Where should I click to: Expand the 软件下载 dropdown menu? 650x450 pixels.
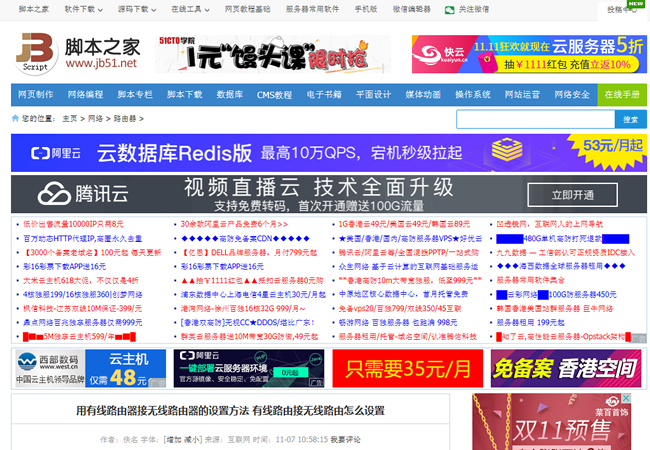pos(82,9)
